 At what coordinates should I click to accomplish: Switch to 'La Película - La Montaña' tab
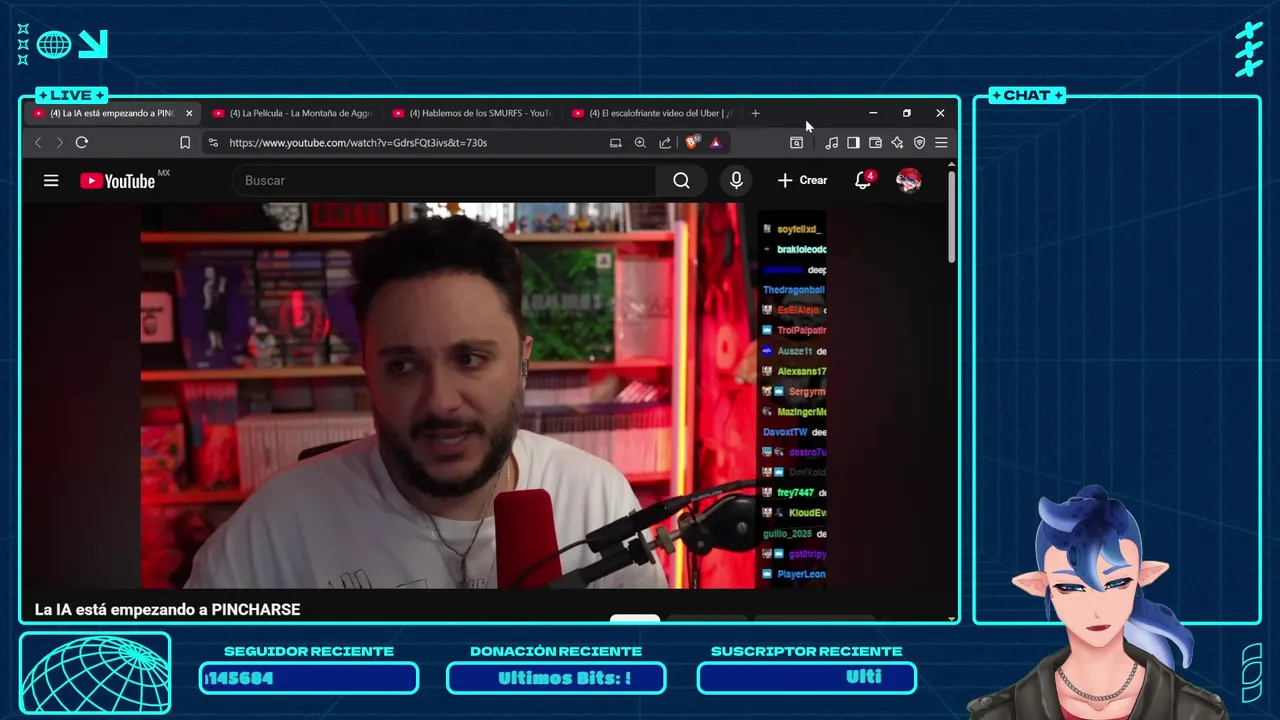(x=291, y=114)
